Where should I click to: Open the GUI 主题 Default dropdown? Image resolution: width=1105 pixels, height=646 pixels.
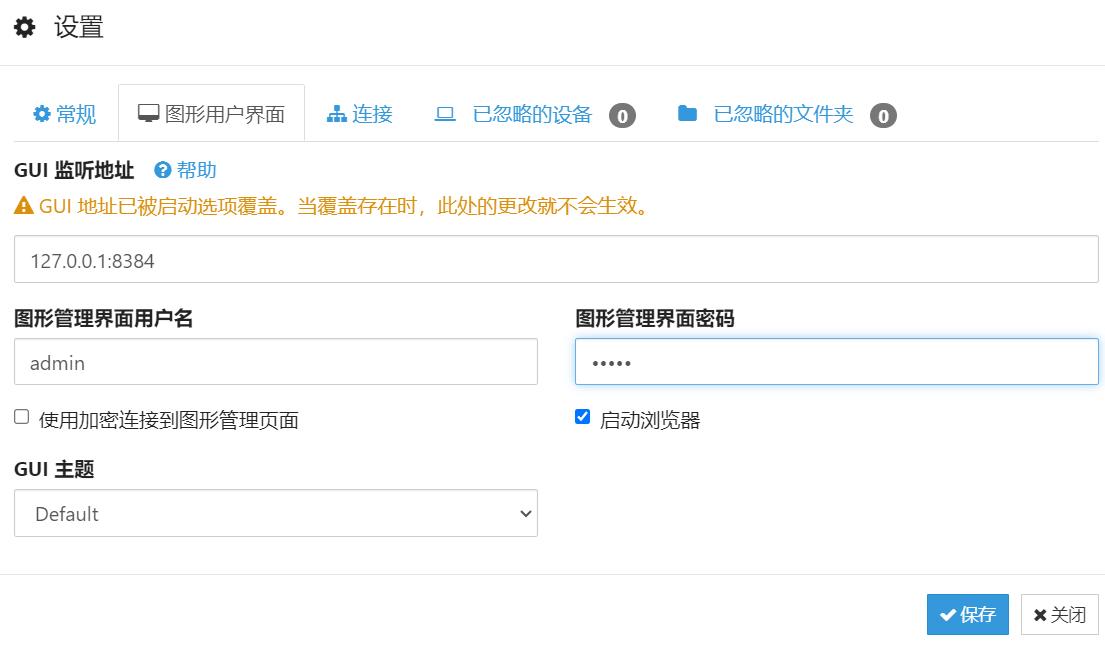pyautogui.click(x=276, y=514)
